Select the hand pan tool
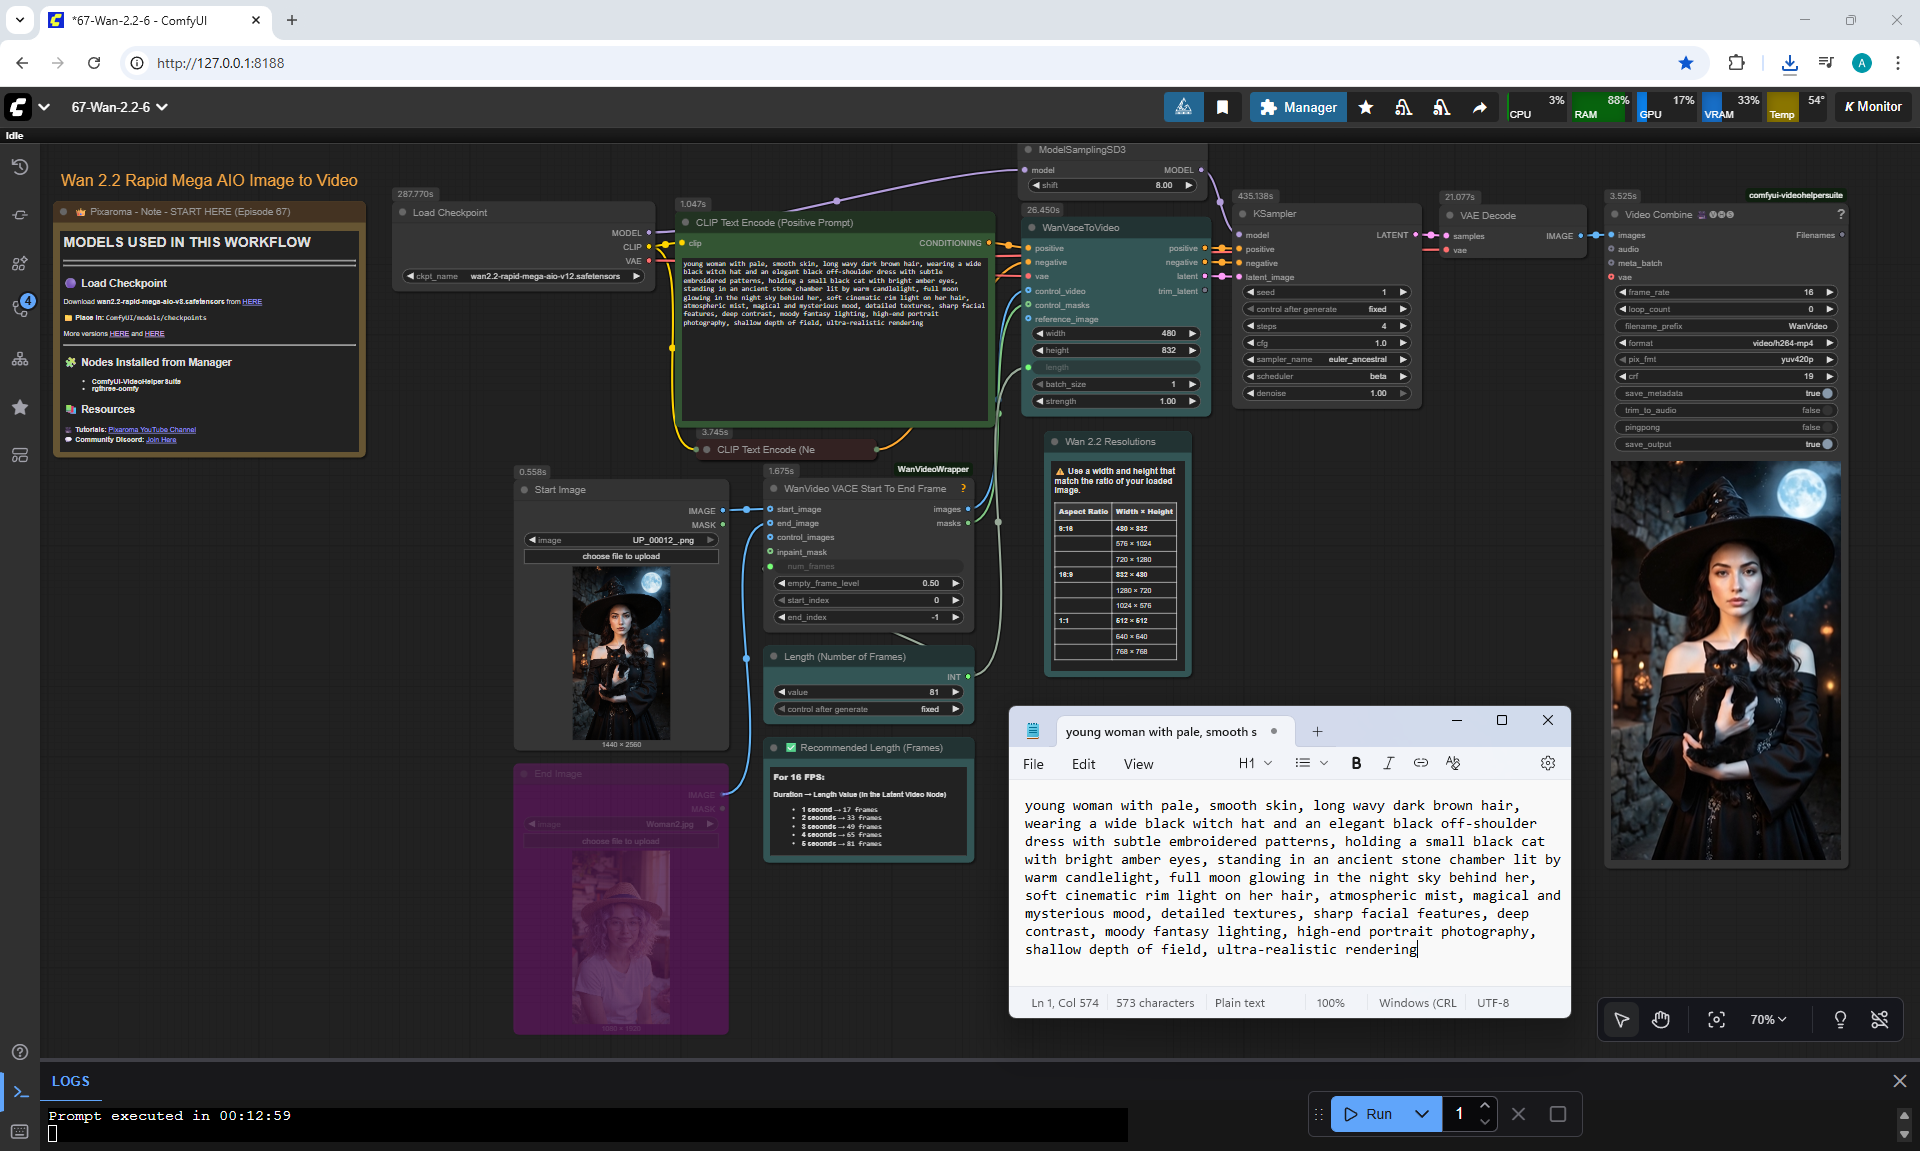 click(1661, 1020)
